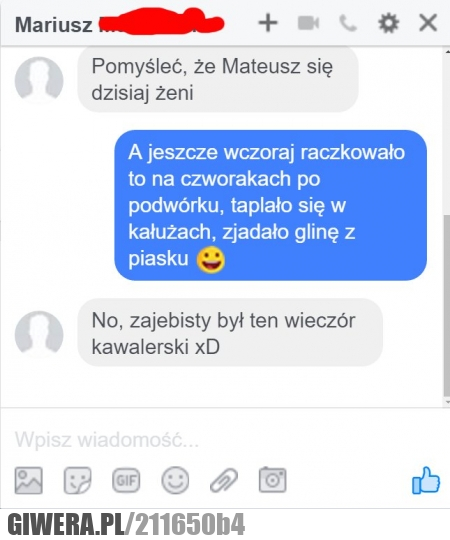Click the scrollbar down arrow
The height and width of the screenshot is (540, 450).
click(x=447, y=402)
